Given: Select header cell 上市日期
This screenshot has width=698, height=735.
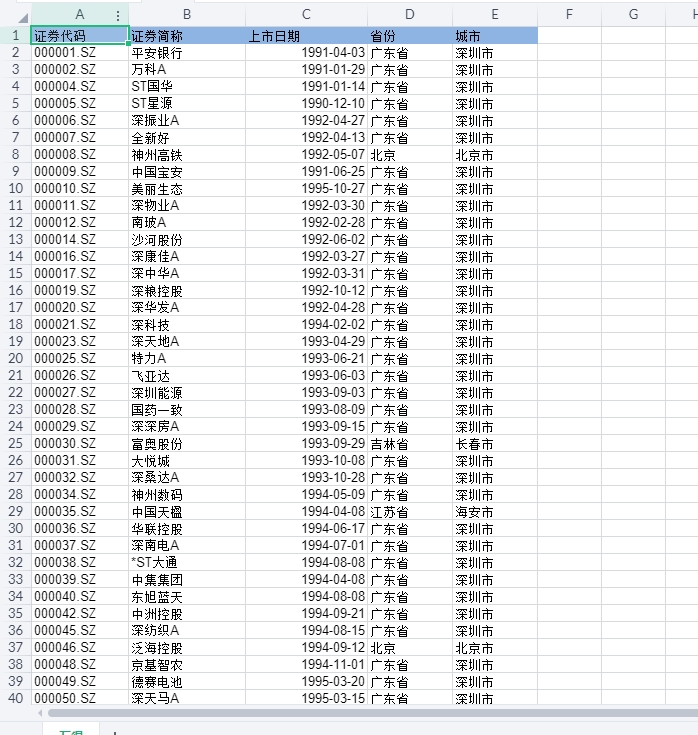Looking at the screenshot, I should pyautogui.click(x=307, y=36).
